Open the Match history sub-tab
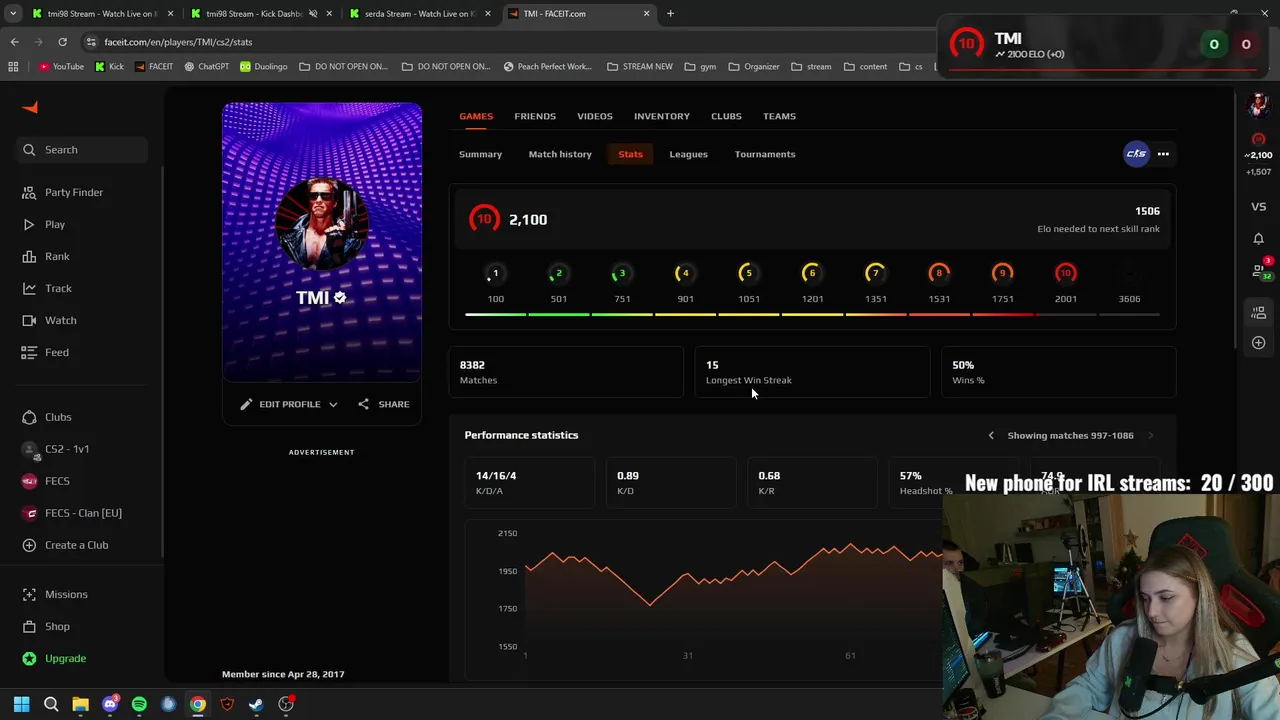This screenshot has height=720, width=1280. (560, 154)
